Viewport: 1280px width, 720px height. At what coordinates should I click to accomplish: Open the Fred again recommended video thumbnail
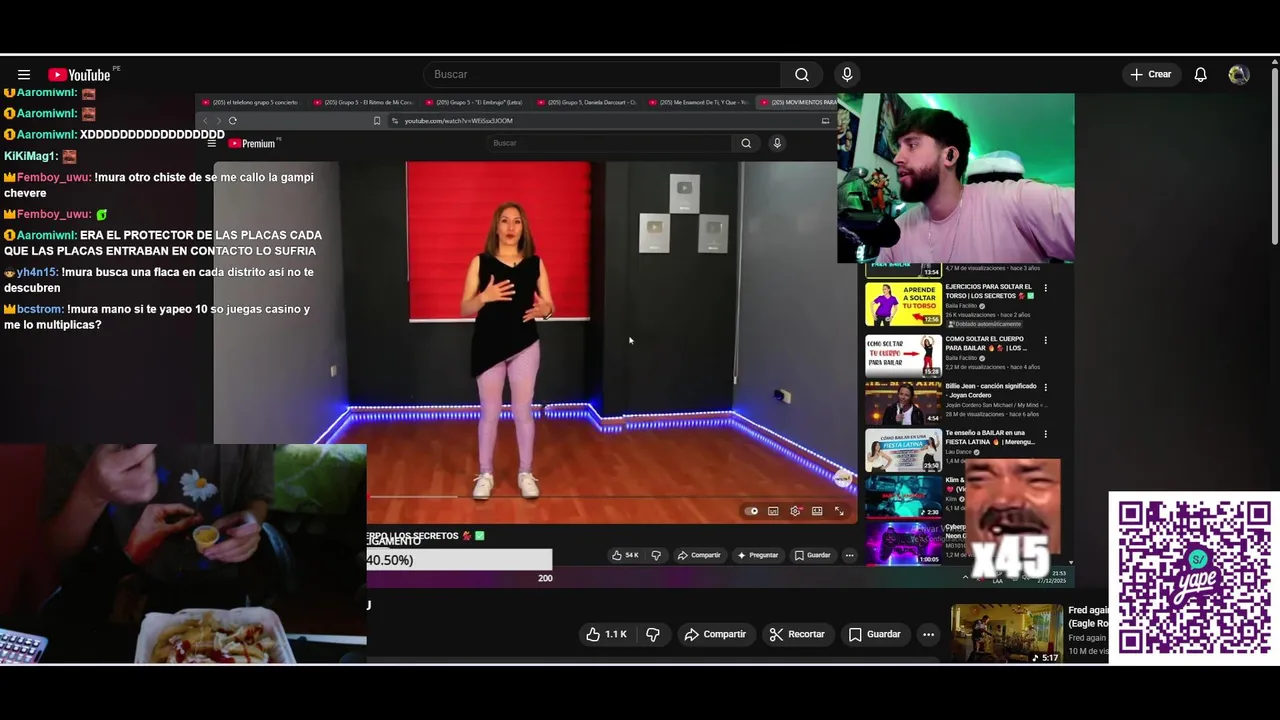(1007, 633)
